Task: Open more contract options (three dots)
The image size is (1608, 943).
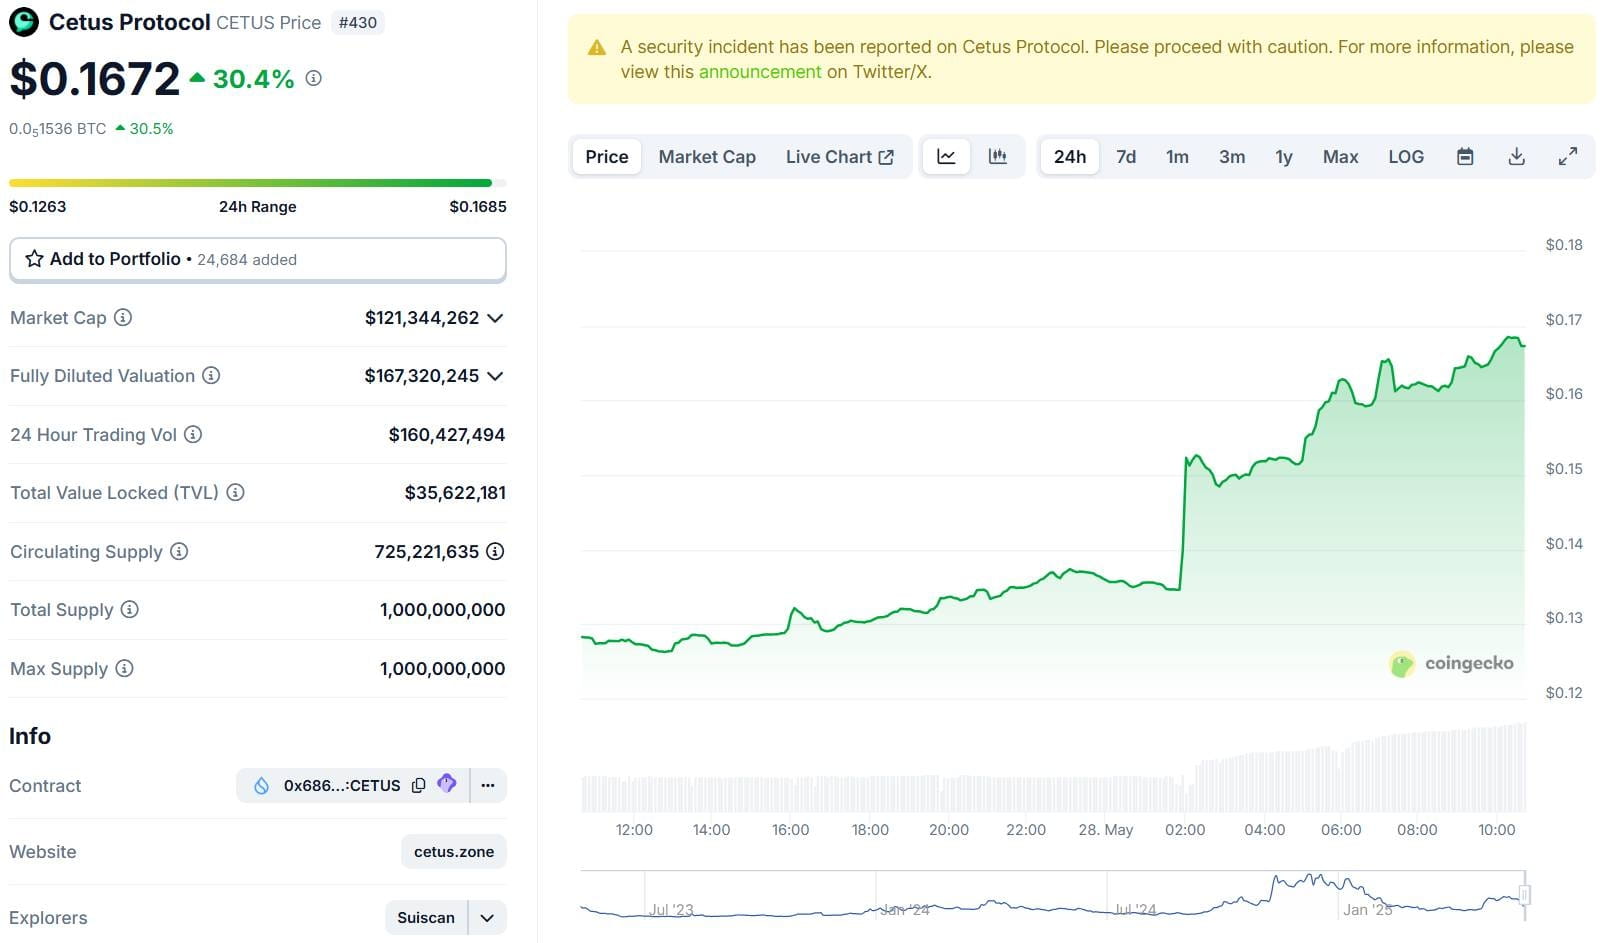Action: click(x=488, y=786)
